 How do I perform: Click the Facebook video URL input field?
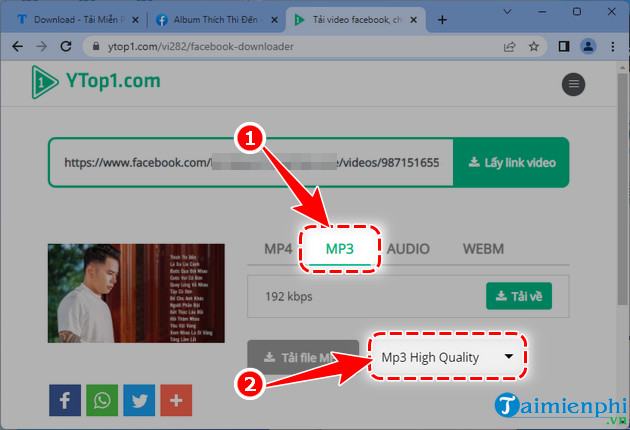click(251, 163)
